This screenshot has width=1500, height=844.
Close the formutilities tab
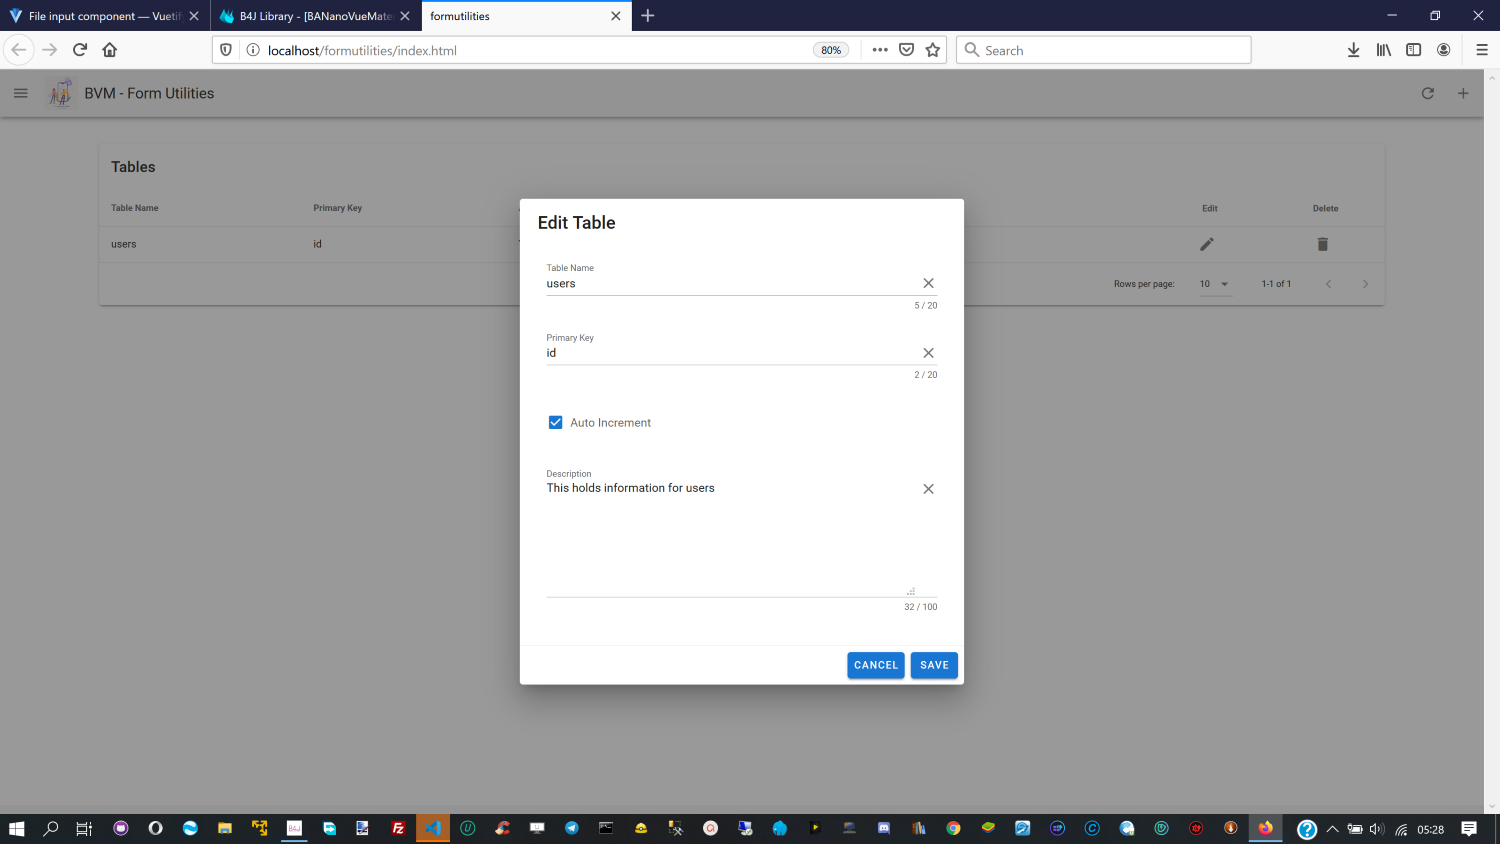(616, 16)
